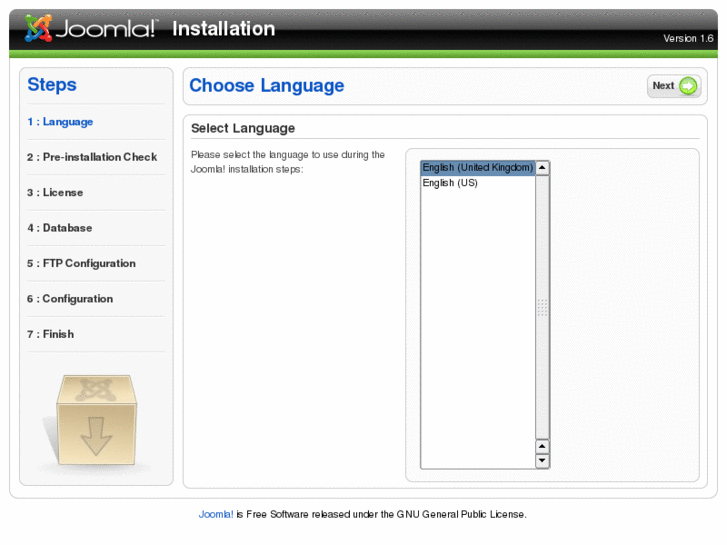Open the Joomla! footer link
727x545 pixels.
pyautogui.click(x=216, y=514)
